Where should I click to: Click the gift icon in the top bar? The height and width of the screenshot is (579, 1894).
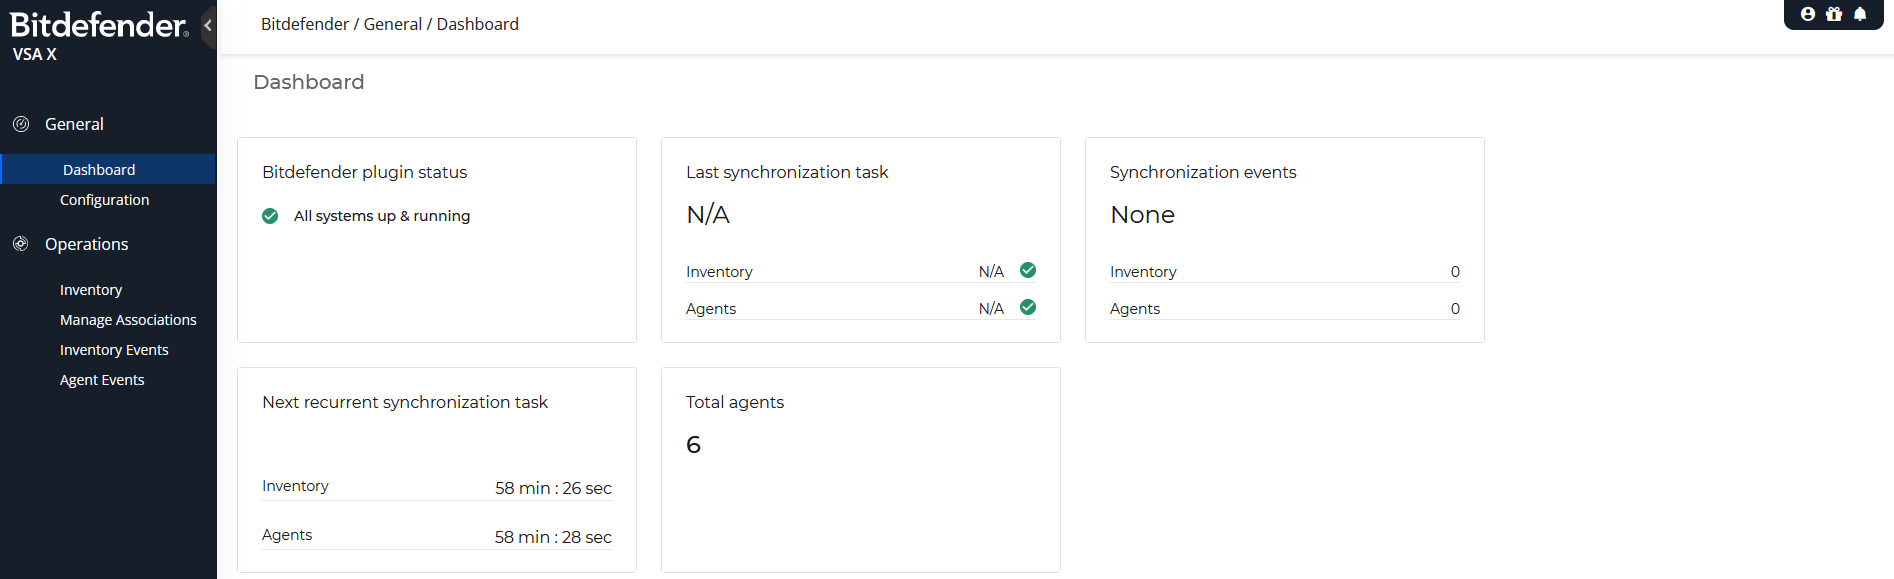(x=1834, y=14)
